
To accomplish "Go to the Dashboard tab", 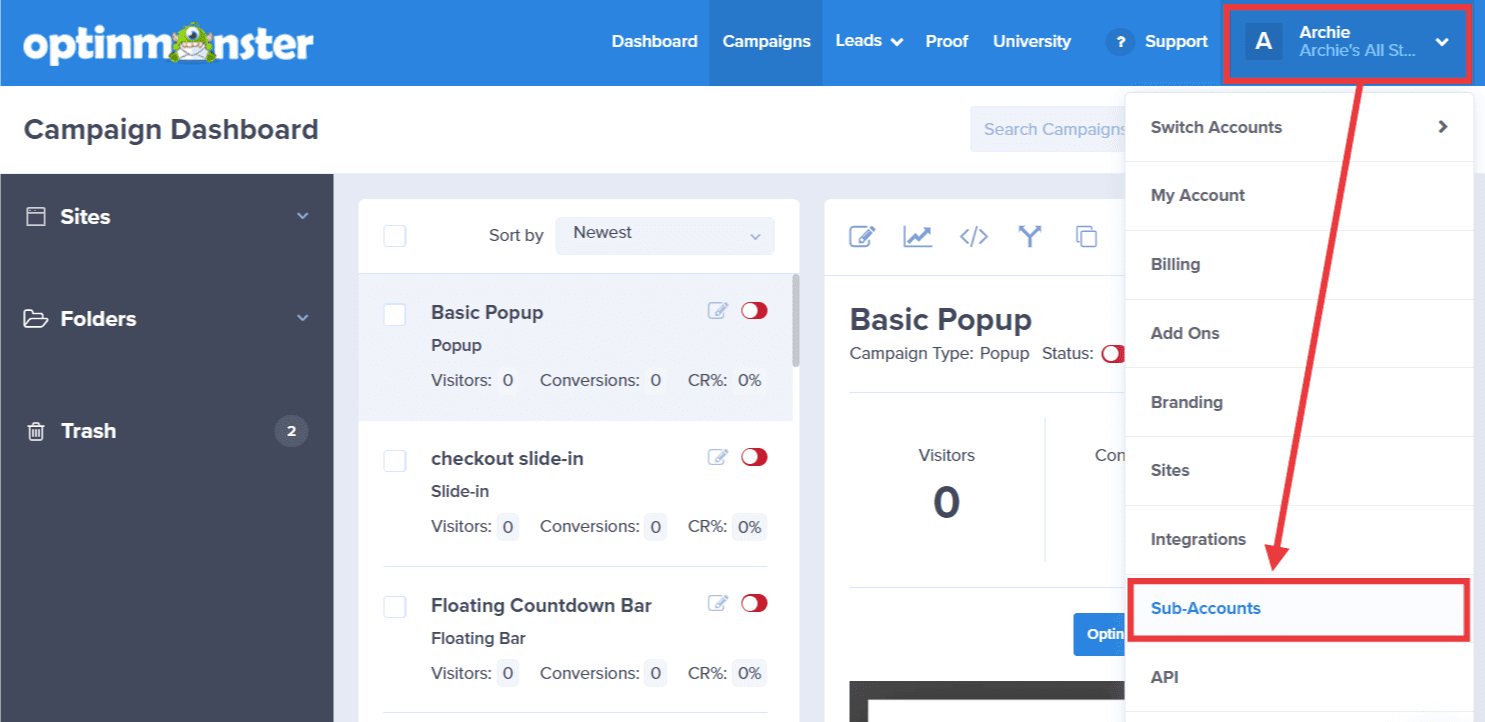I will 654,42.
